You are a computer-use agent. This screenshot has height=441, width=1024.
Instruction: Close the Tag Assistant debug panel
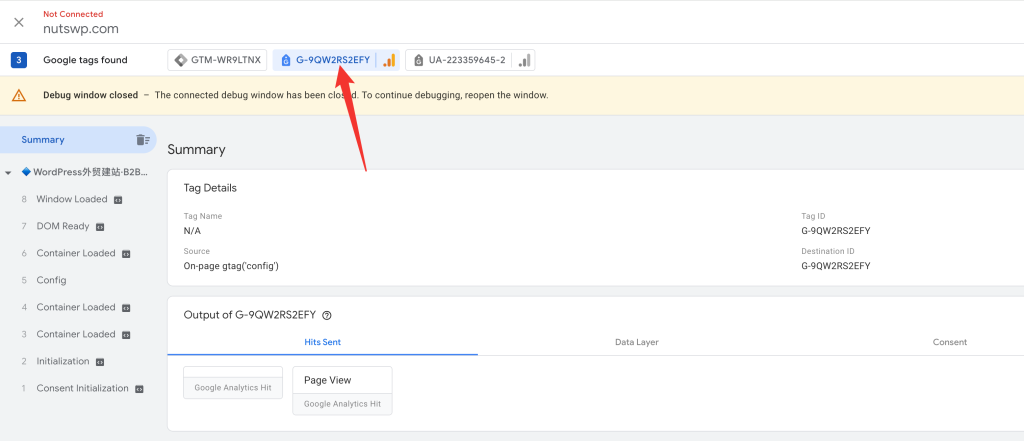tap(19, 22)
